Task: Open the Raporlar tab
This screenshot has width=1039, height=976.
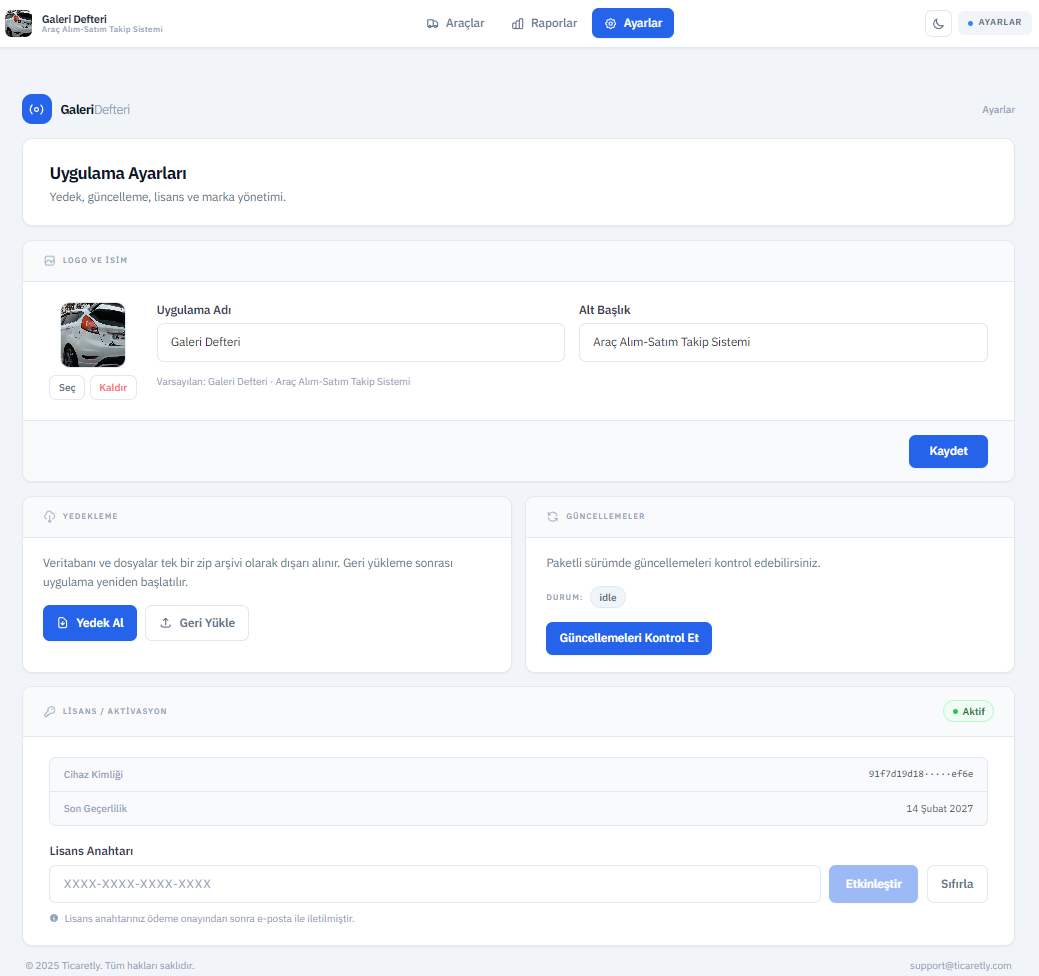Action: 544,23
